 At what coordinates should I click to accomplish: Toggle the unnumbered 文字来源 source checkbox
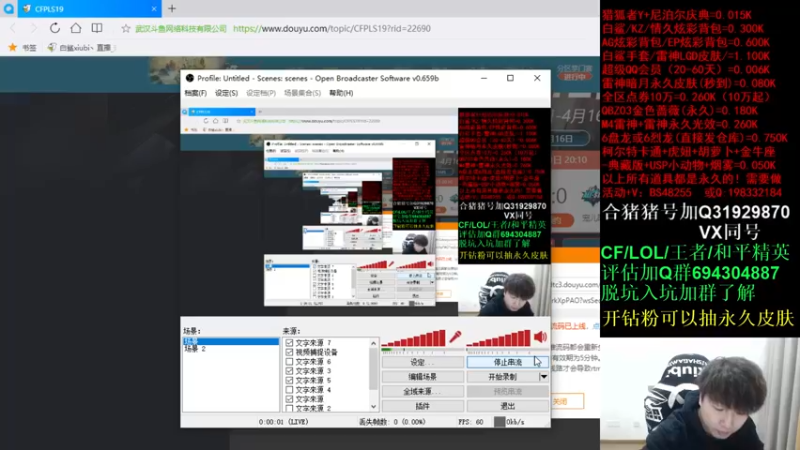coord(289,399)
